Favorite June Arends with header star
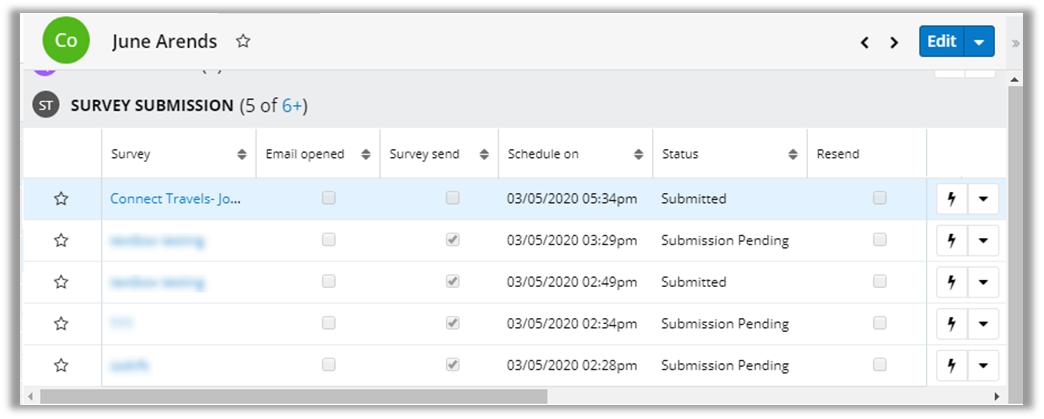This screenshot has width=1044, height=419. (x=243, y=41)
